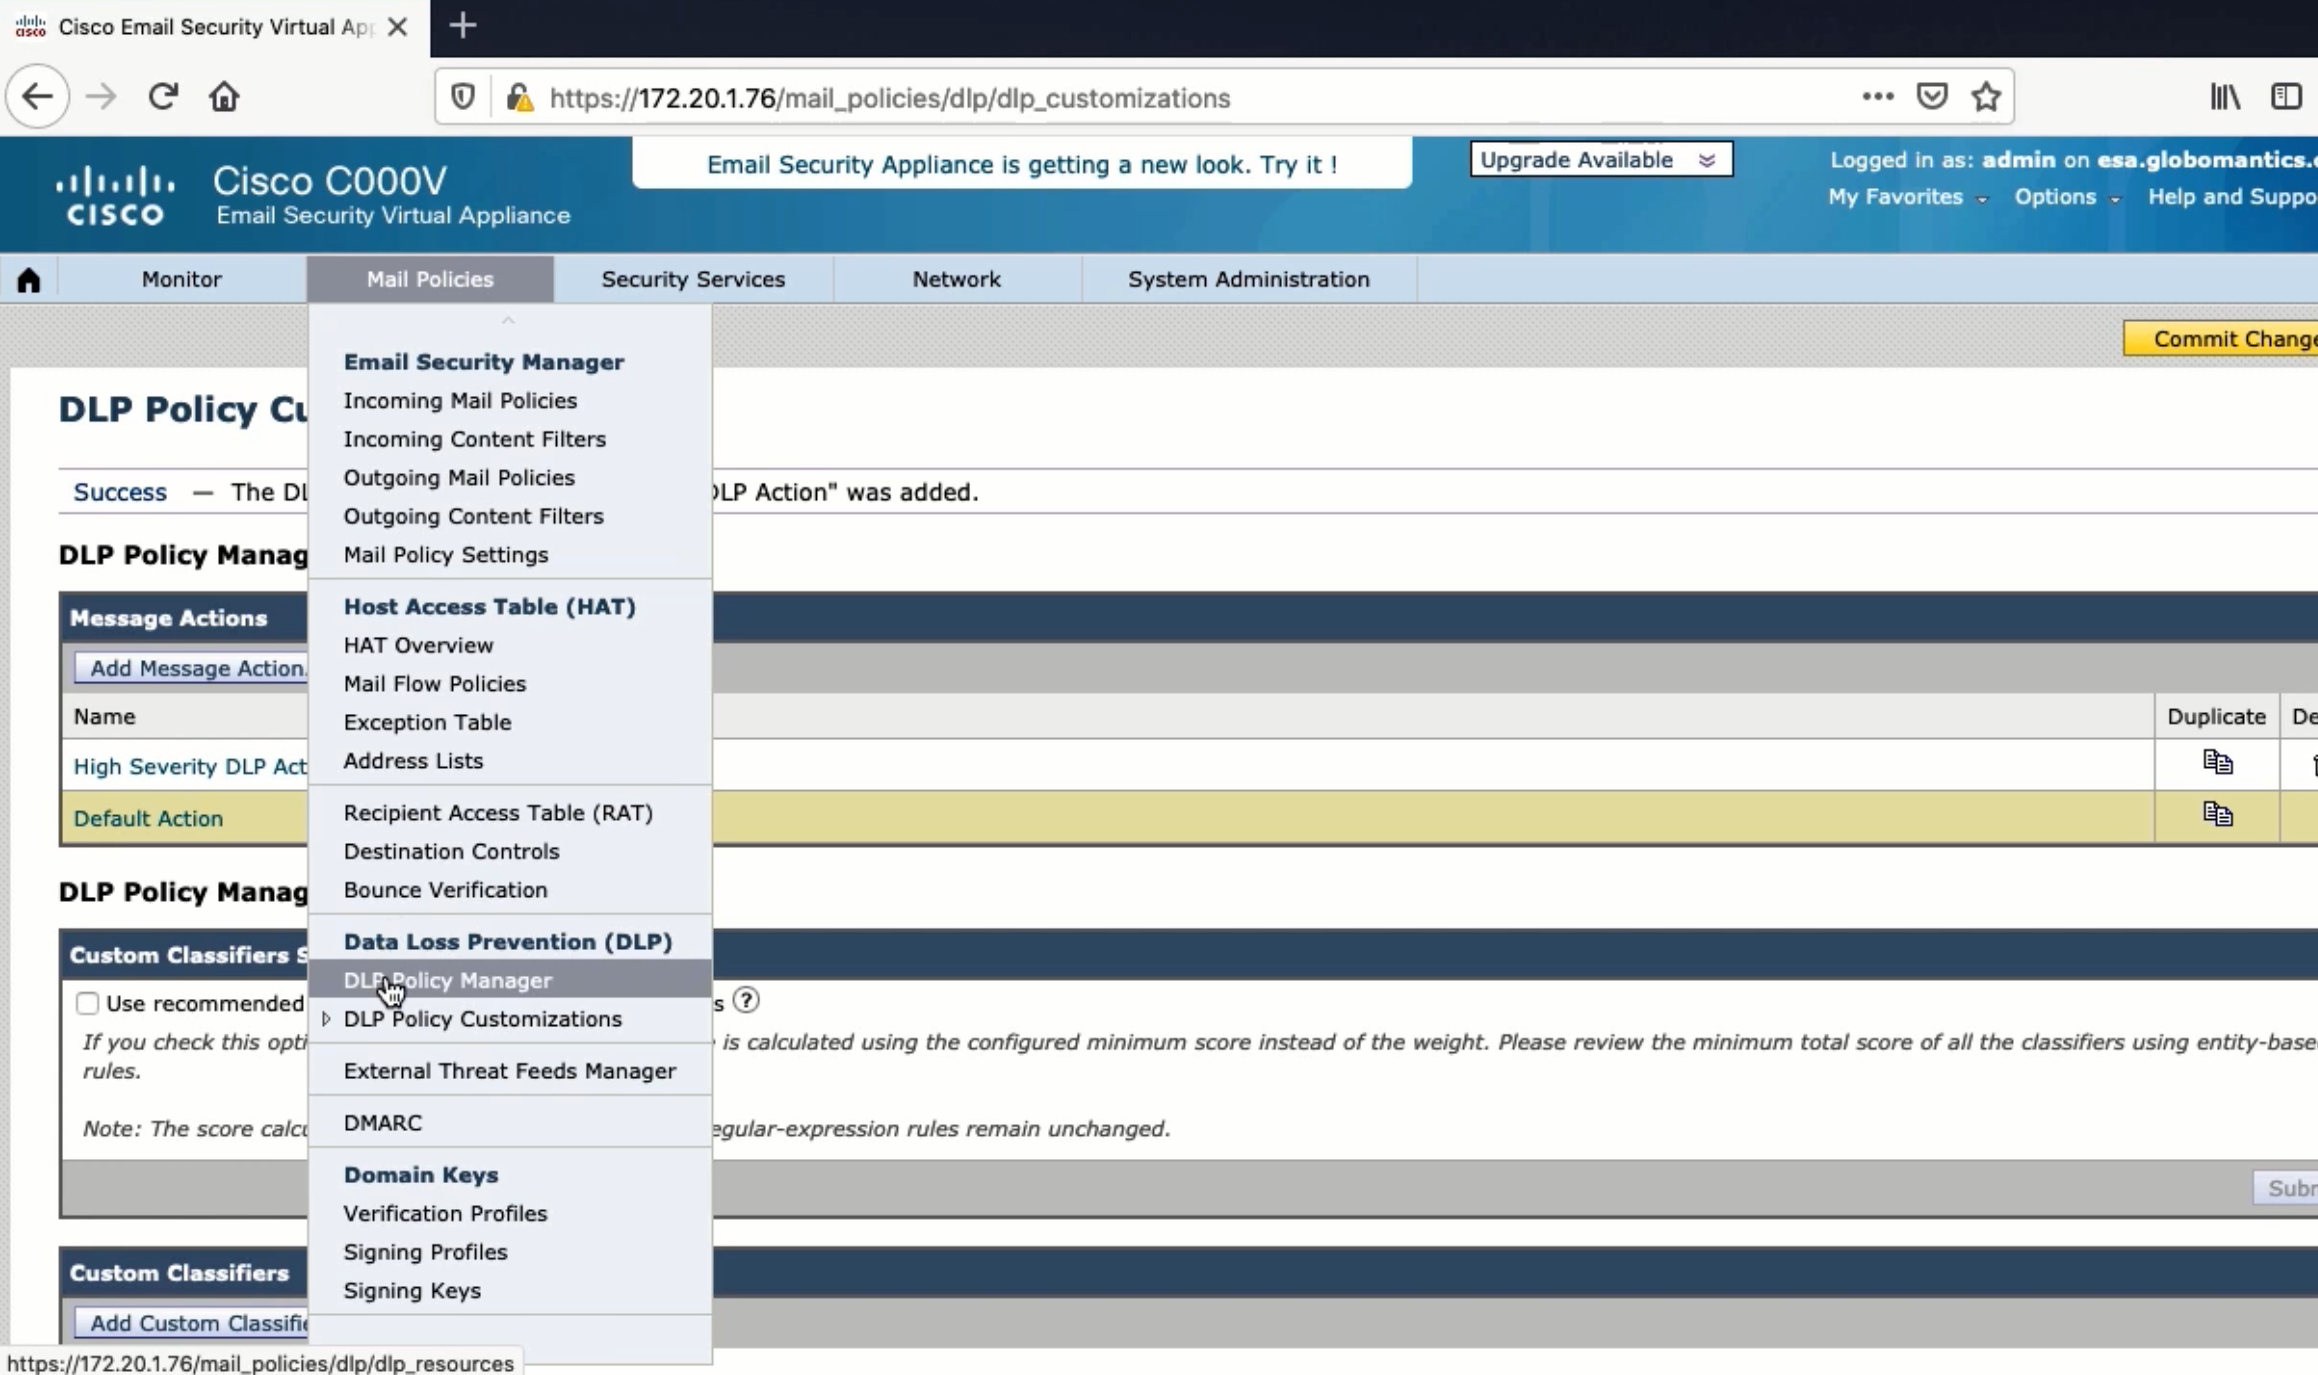The width and height of the screenshot is (2318, 1375).
Task: Open the browser Home page icon
Action: point(224,97)
